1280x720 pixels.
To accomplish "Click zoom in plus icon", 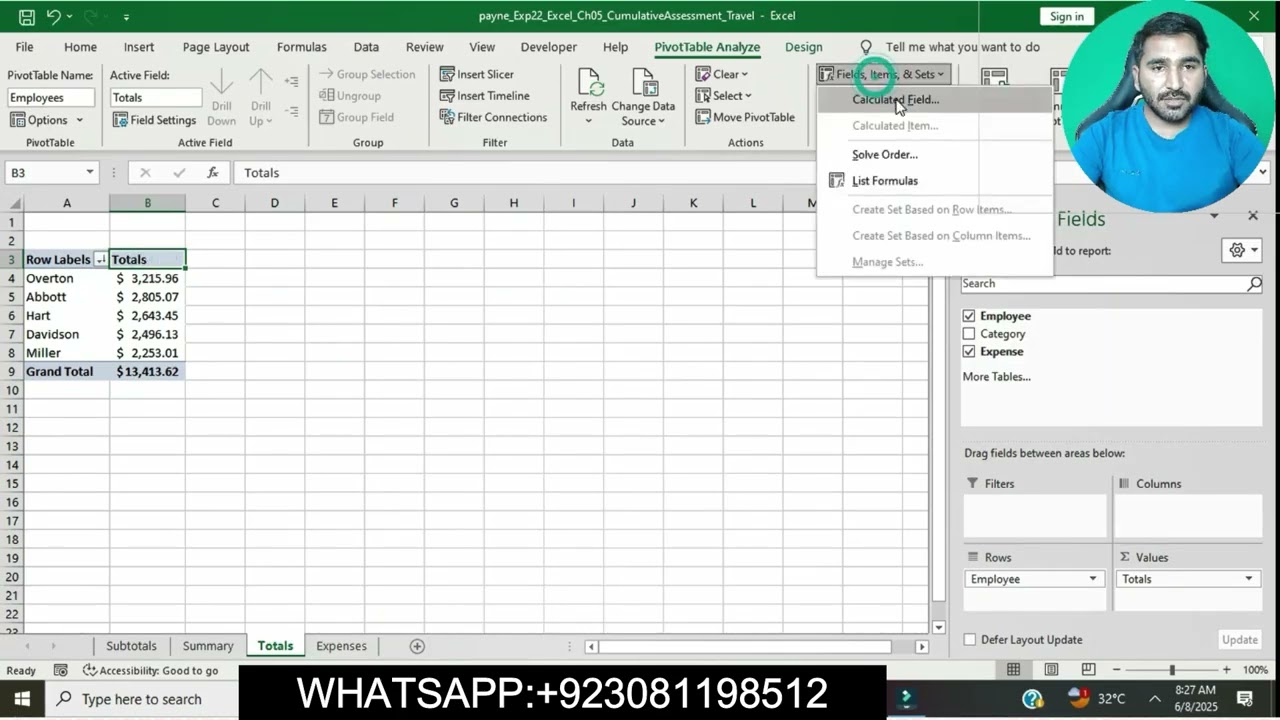I will (x=1227, y=670).
